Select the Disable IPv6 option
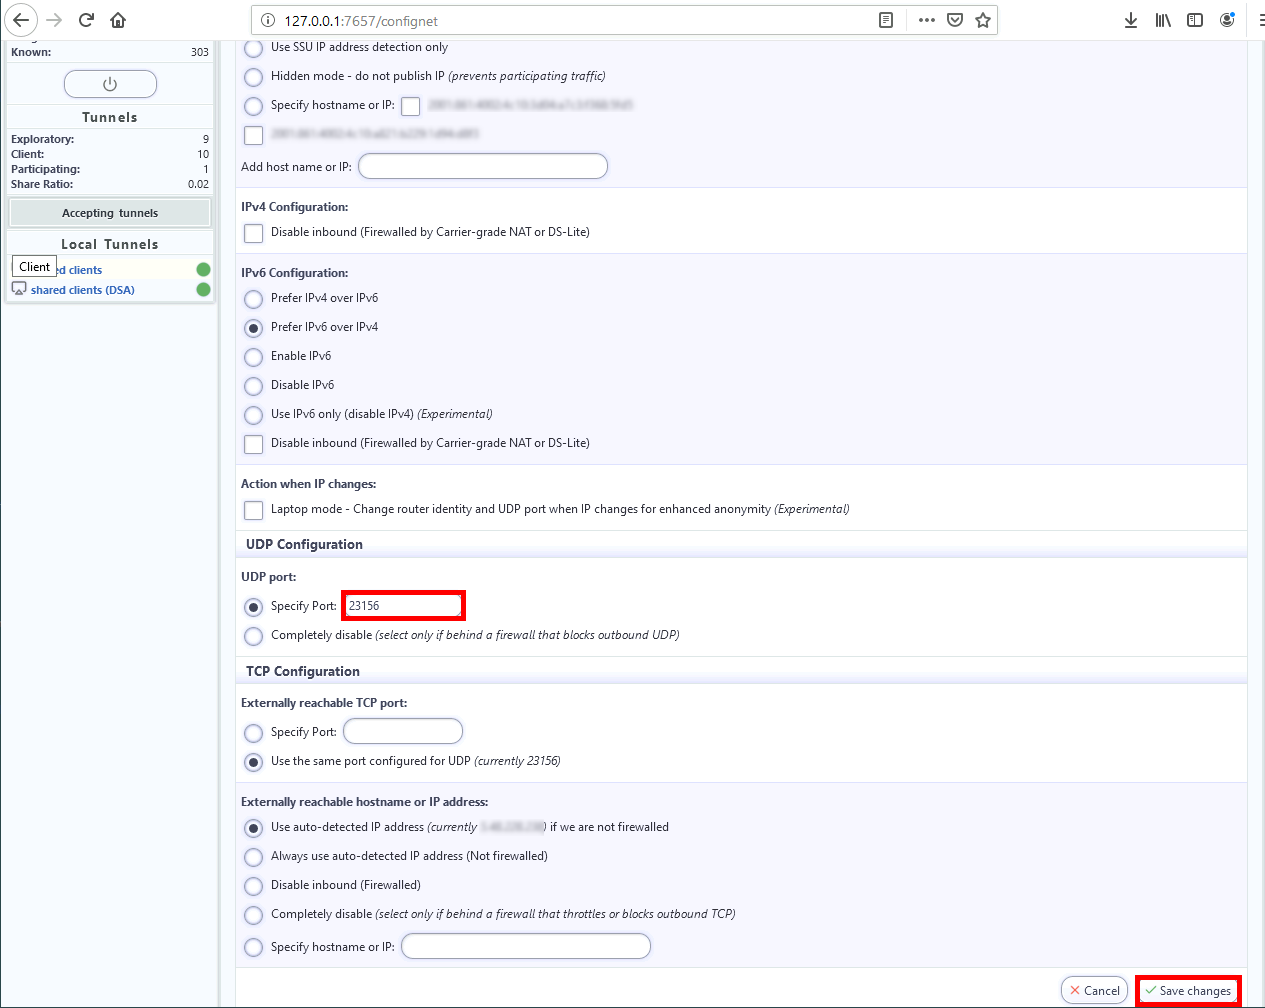 click(254, 386)
